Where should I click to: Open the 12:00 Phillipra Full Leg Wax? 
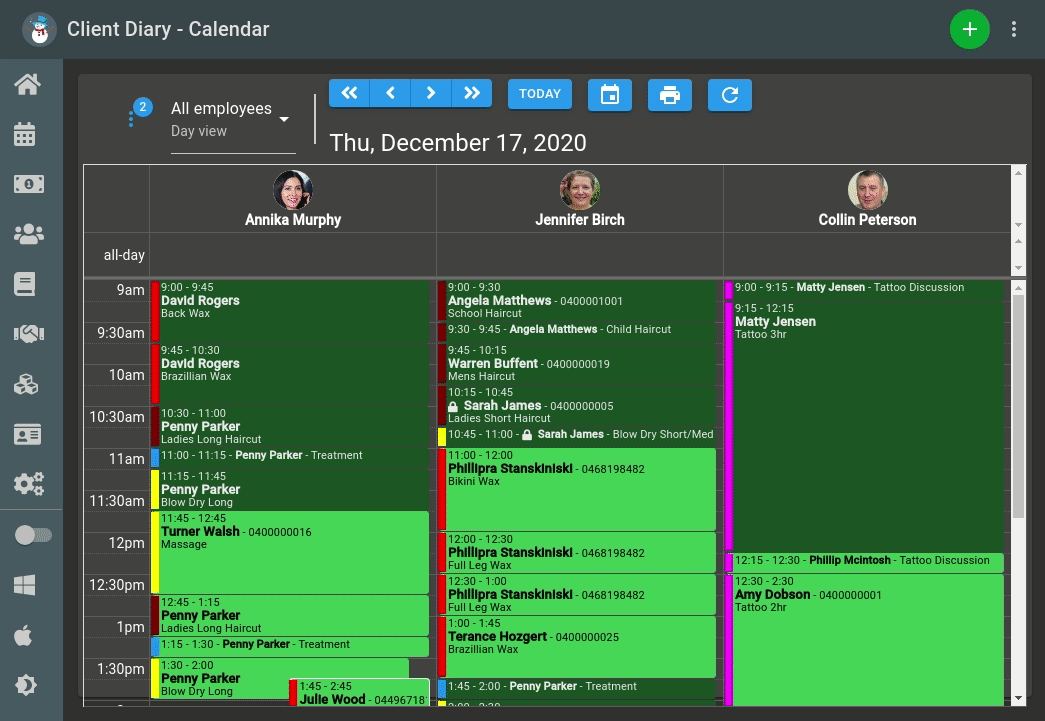[x=576, y=552]
